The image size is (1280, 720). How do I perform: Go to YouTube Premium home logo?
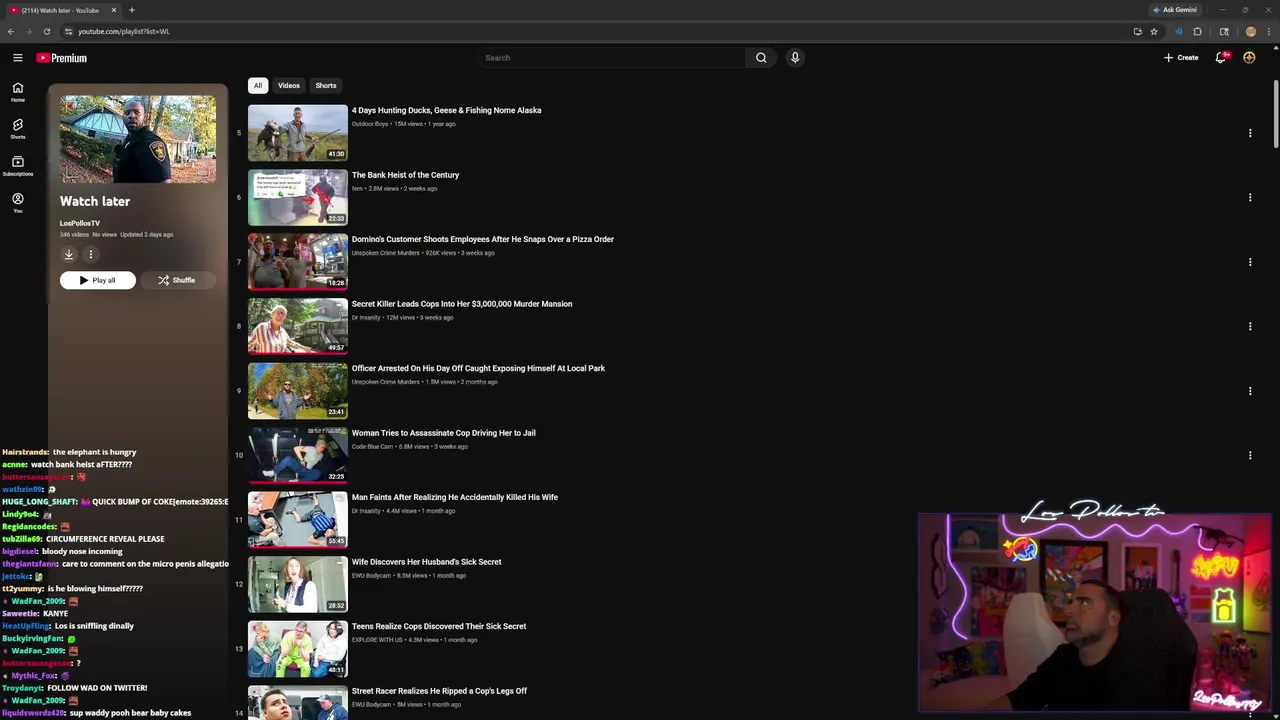[62, 58]
